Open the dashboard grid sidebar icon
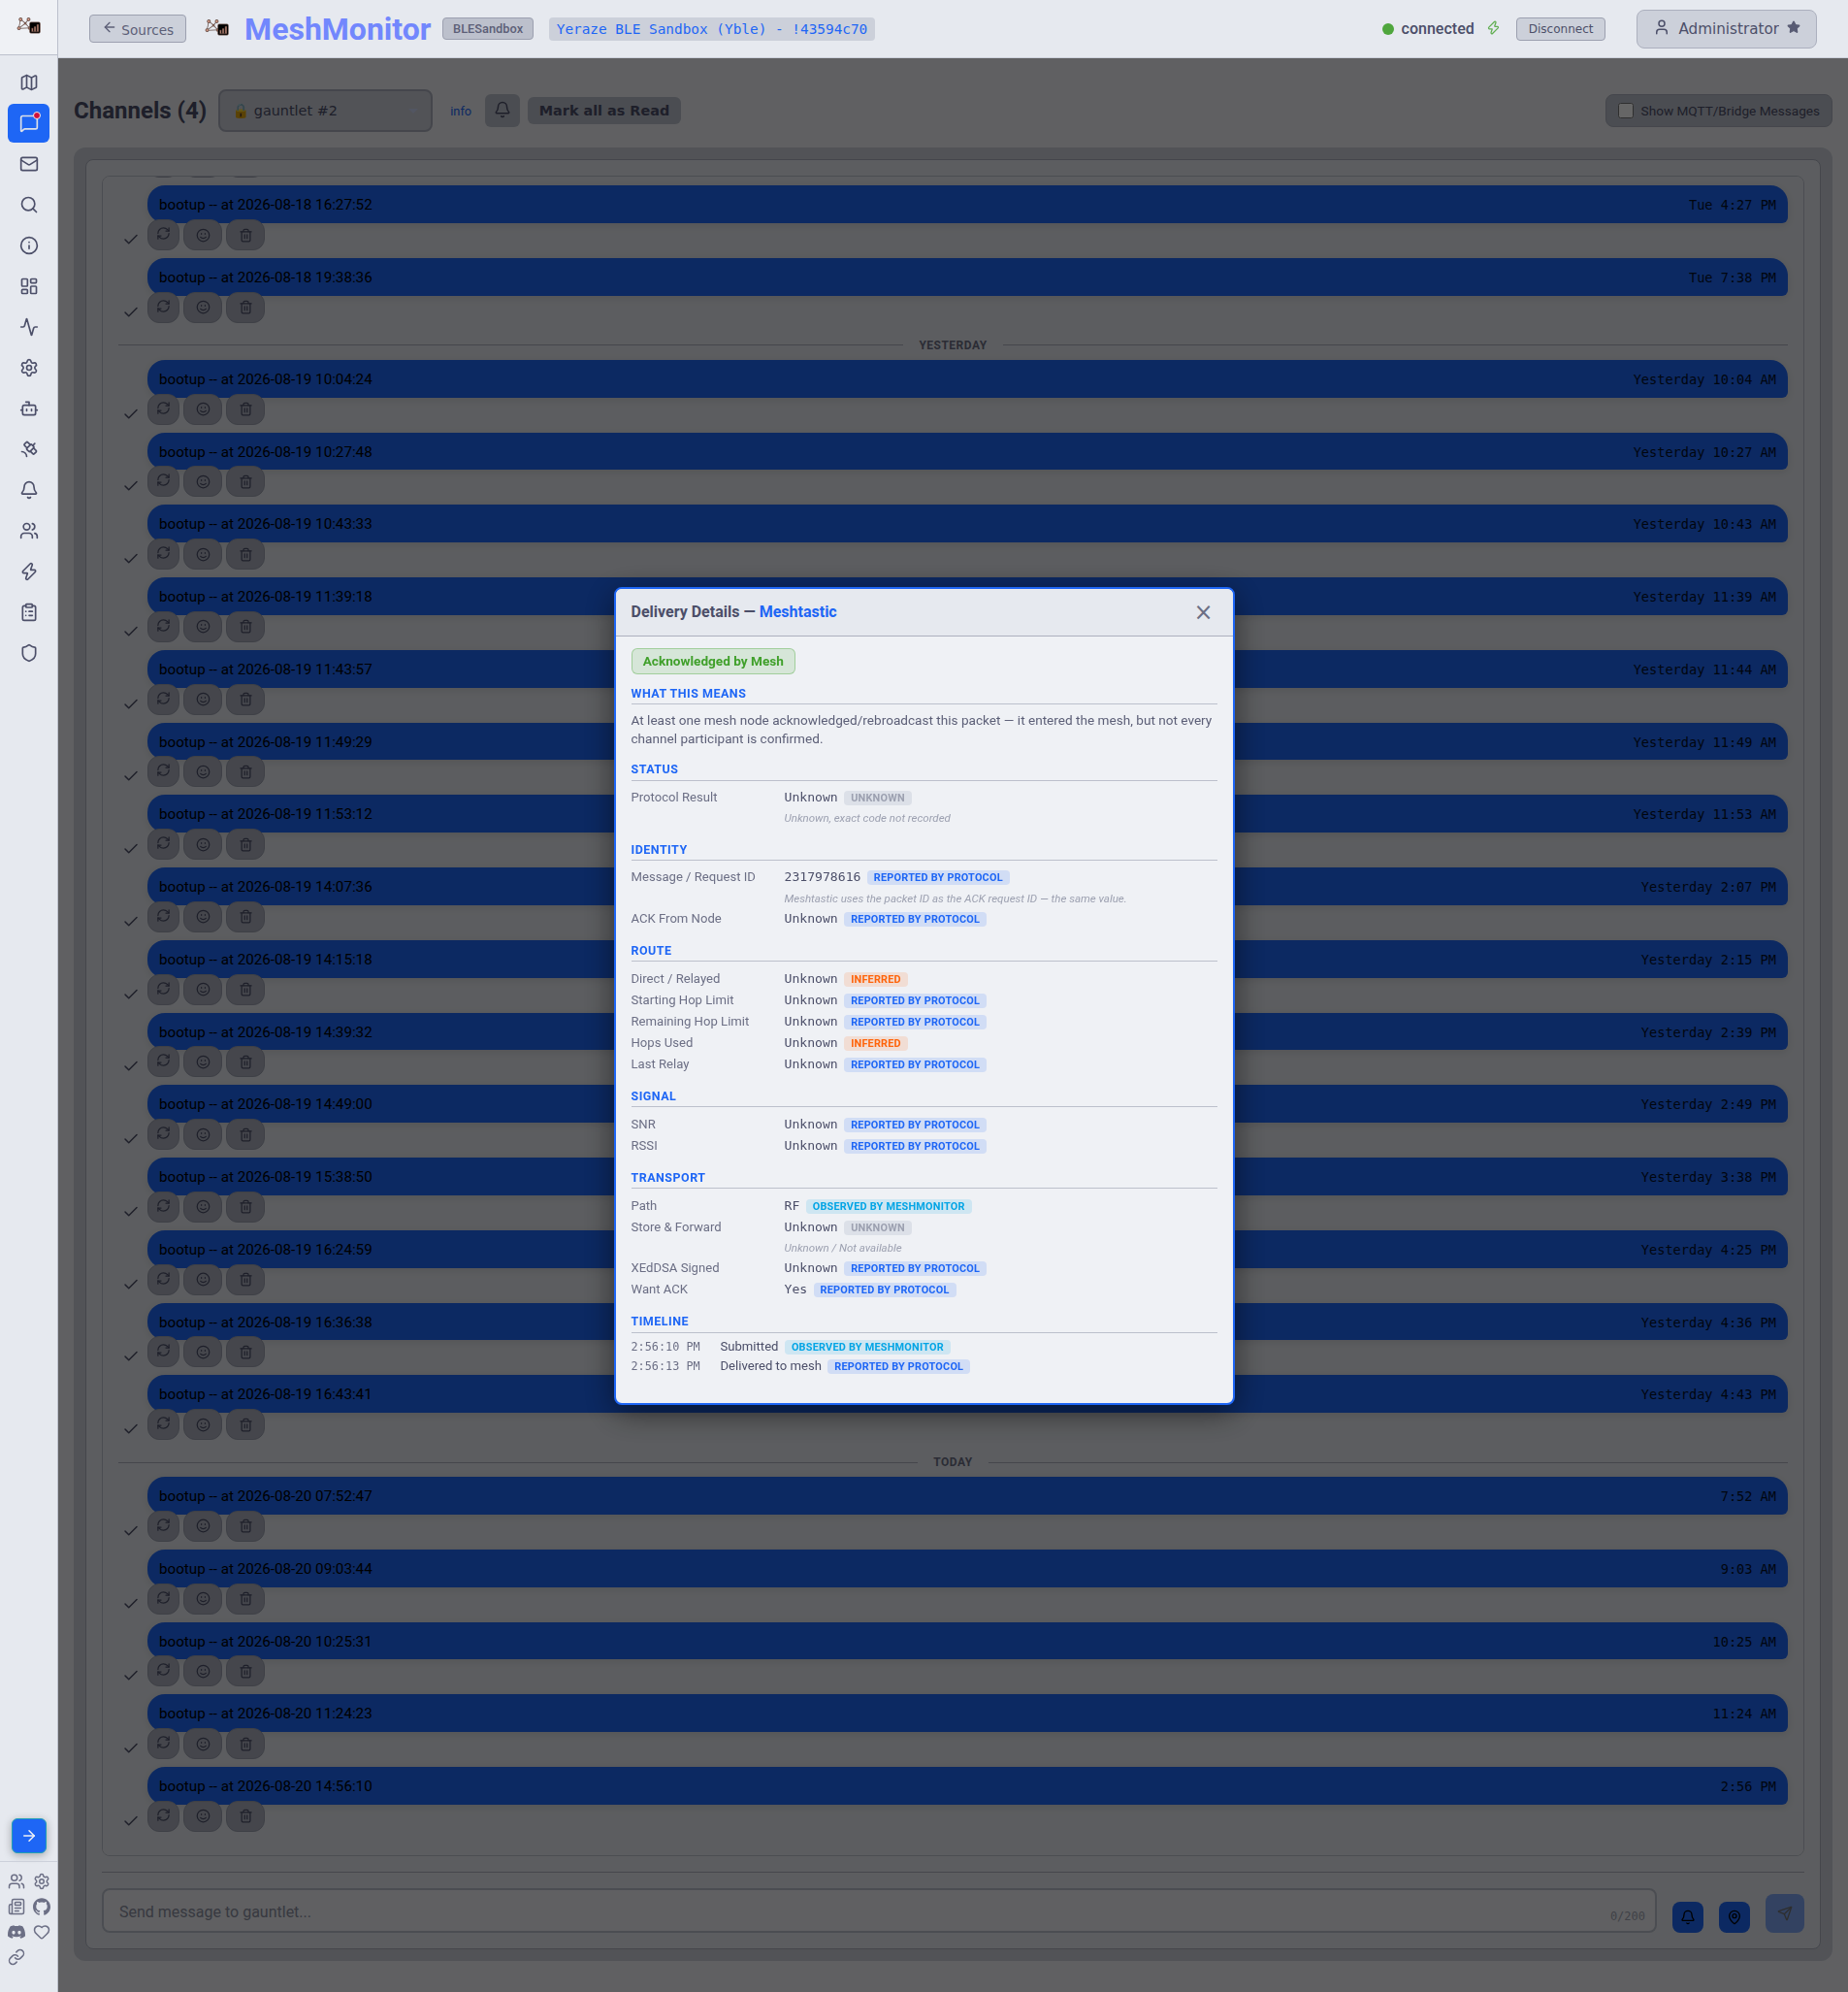This screenshot has width=1848, height=1992. pyautogui.click(x=29, y=287)
